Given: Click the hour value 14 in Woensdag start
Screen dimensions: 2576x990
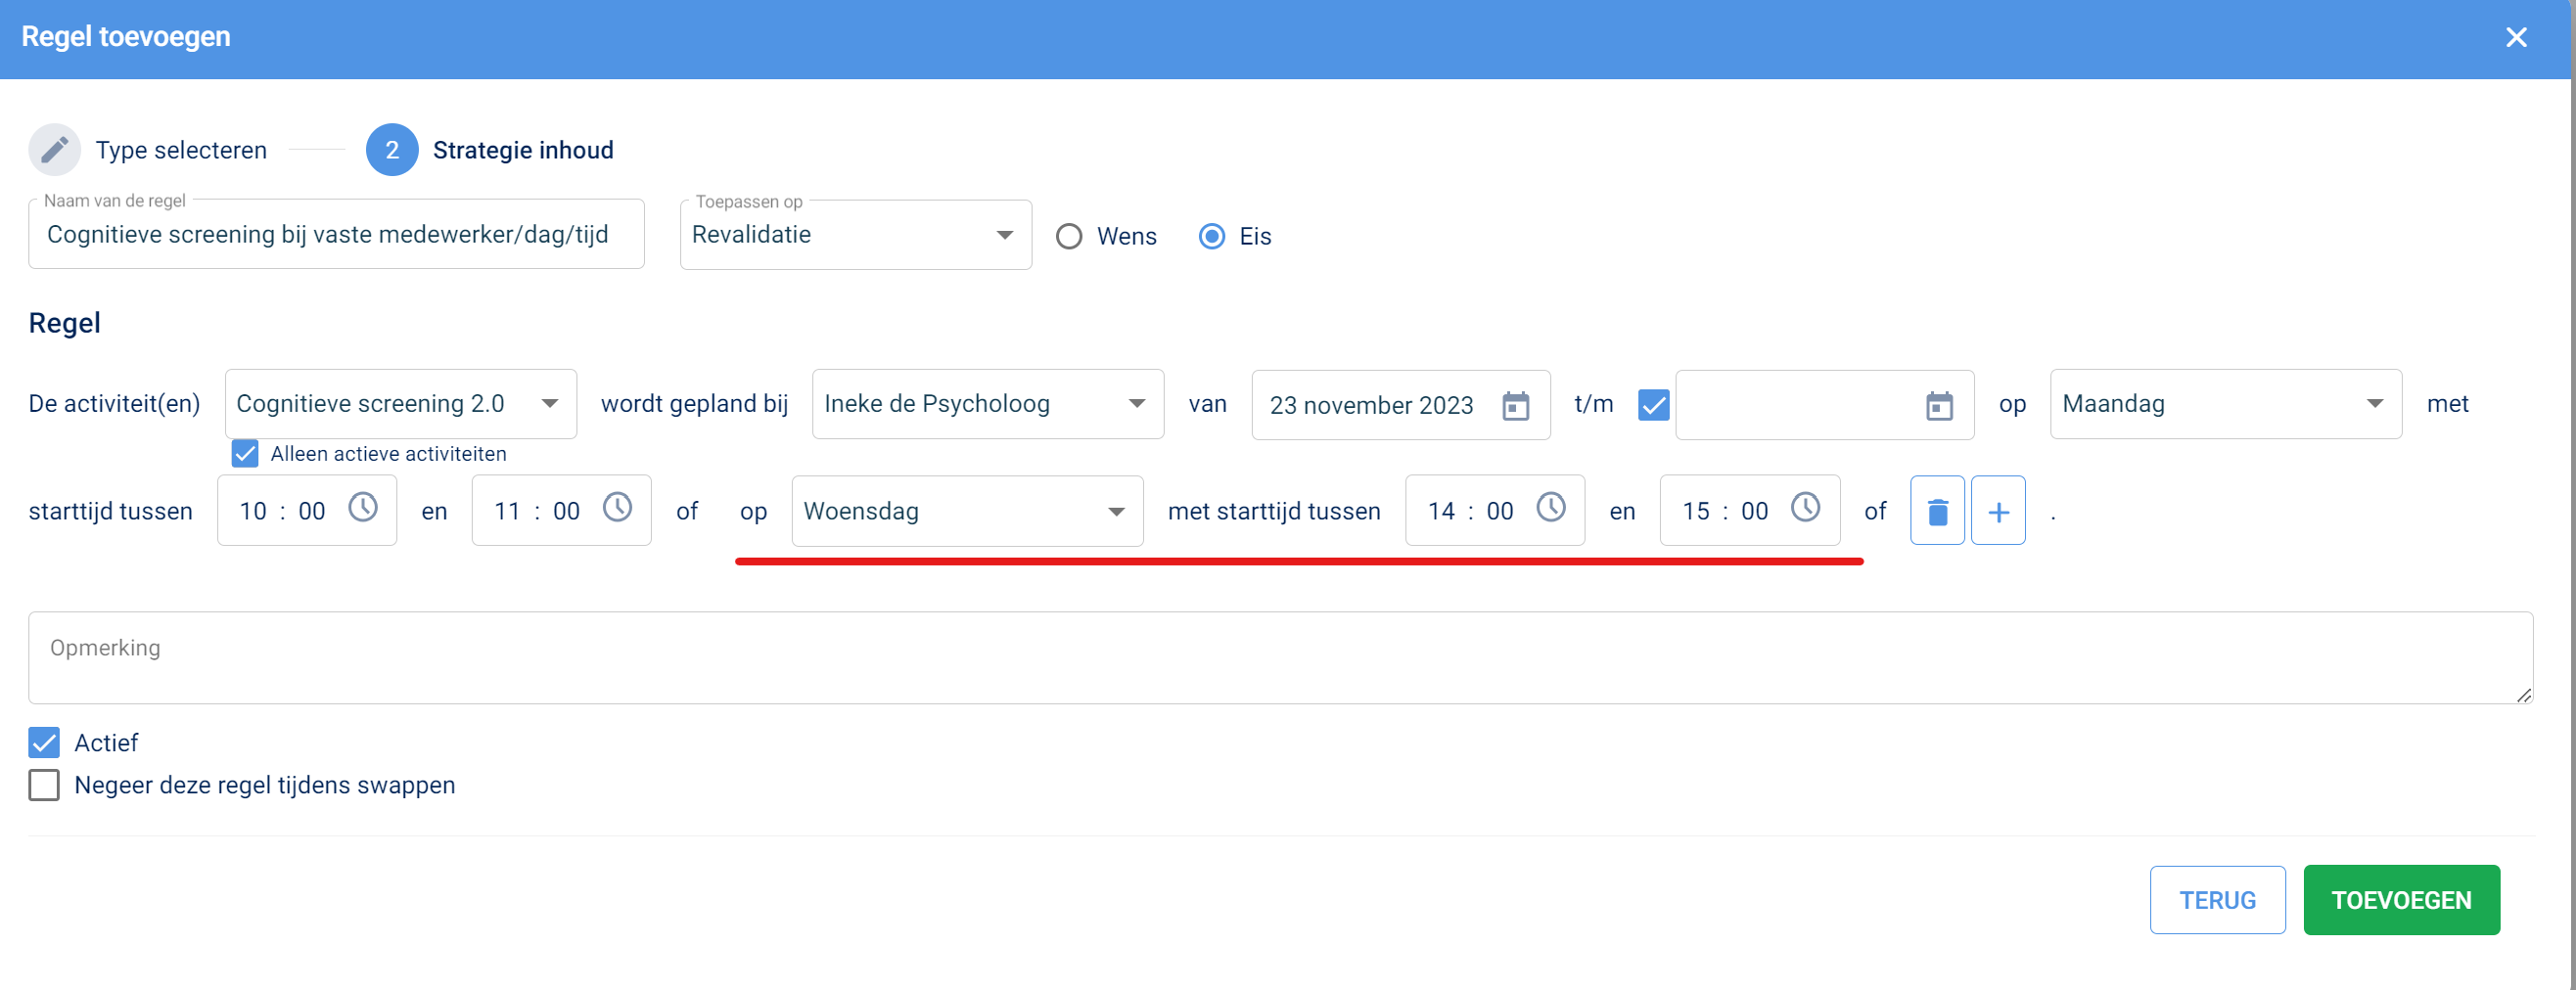Looking at the screenshot, I should point(1441,511).
